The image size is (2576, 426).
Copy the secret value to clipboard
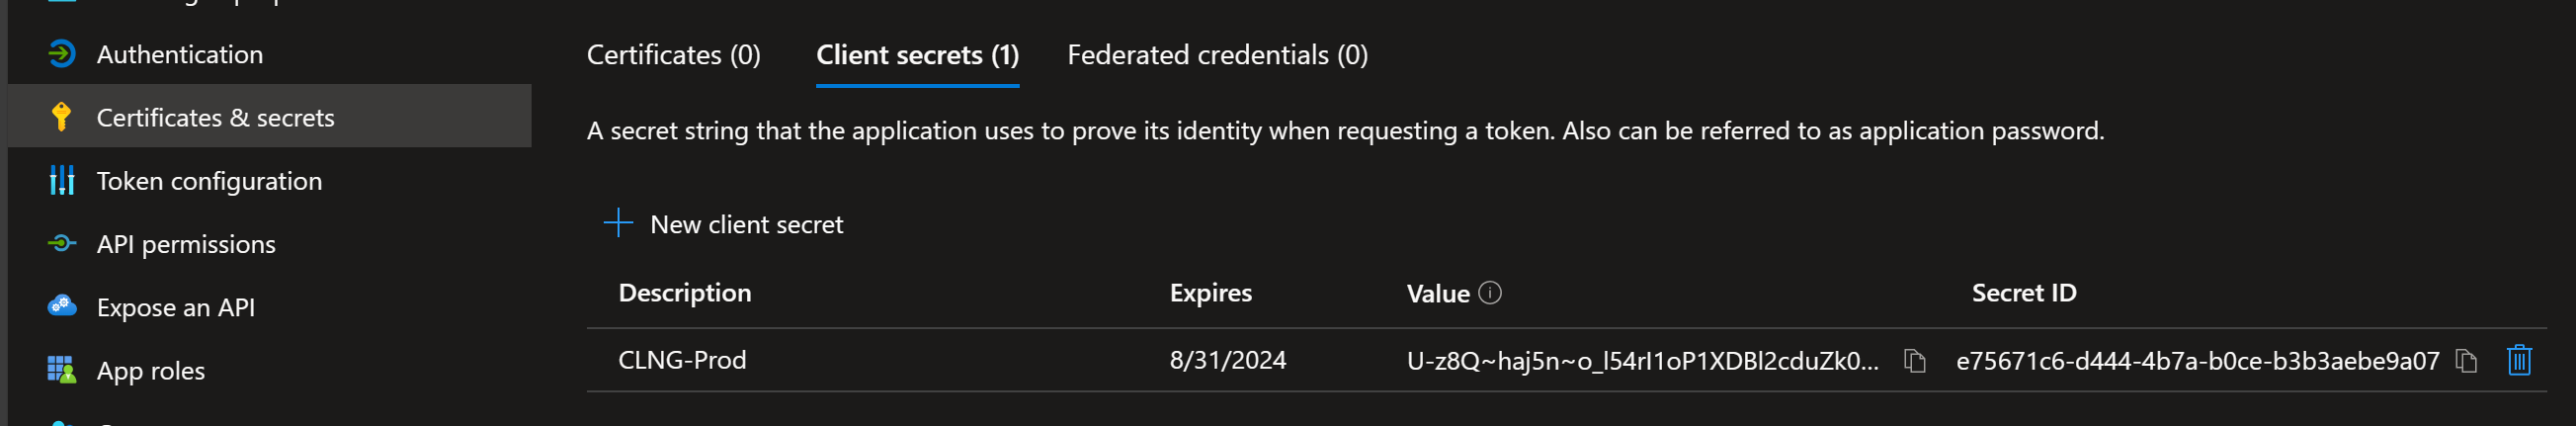(x=1914, y=361)
